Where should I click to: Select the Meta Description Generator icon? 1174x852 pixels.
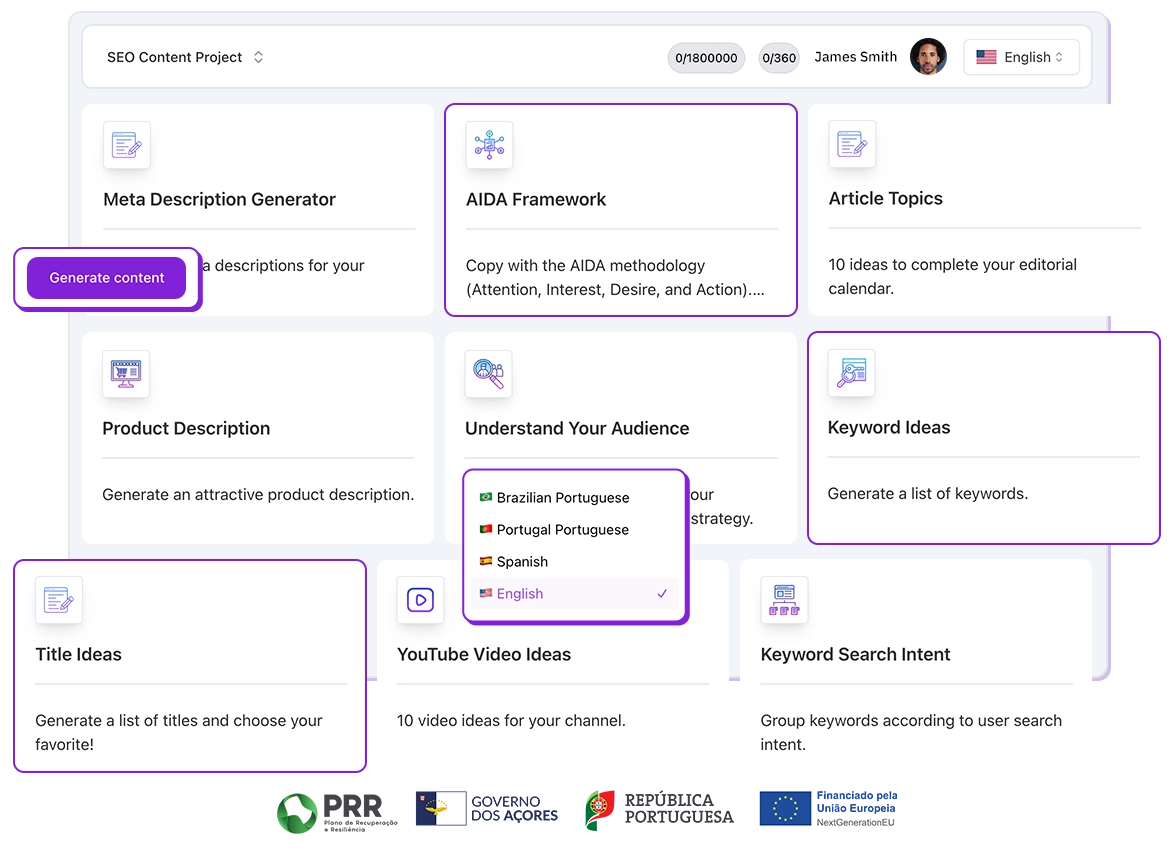[126, 145]
